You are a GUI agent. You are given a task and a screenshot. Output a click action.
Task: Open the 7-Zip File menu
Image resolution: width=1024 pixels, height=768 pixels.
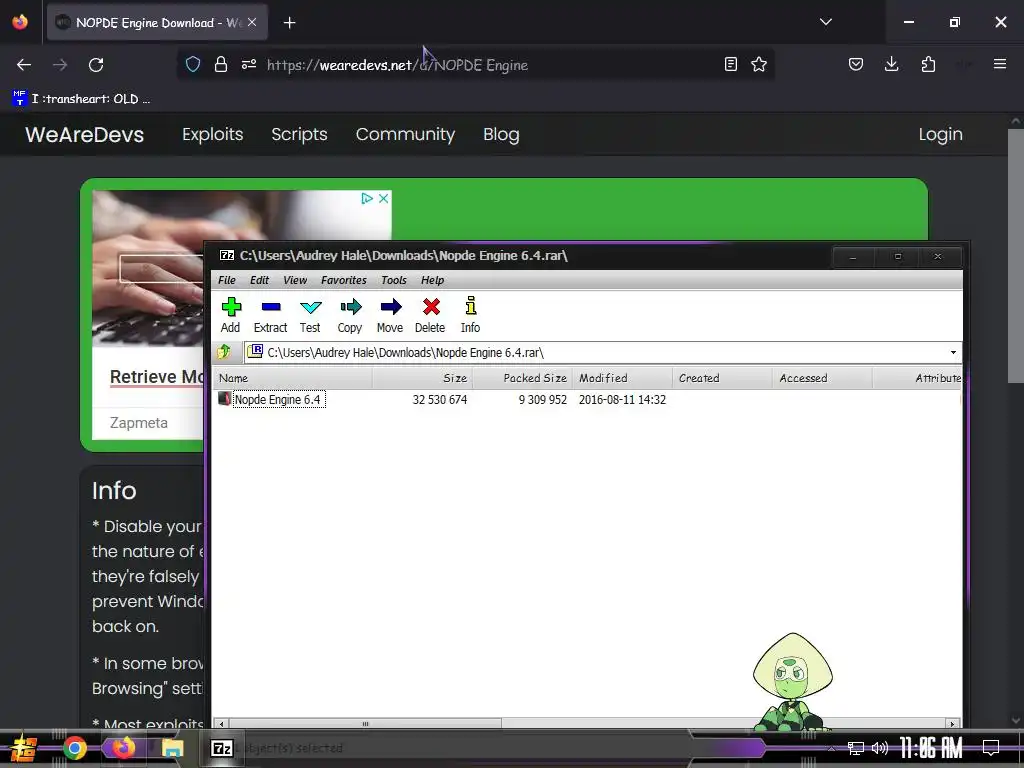(227, 280)
